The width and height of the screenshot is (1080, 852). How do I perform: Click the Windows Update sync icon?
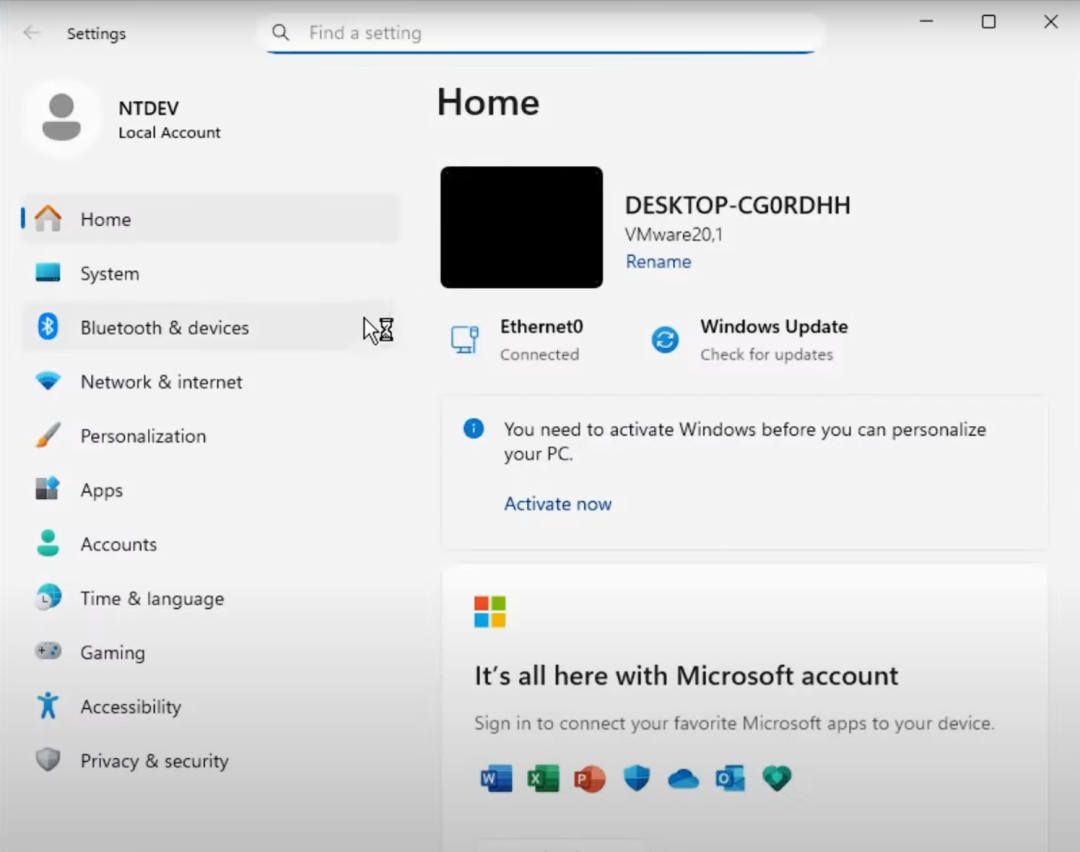point(665,340)
